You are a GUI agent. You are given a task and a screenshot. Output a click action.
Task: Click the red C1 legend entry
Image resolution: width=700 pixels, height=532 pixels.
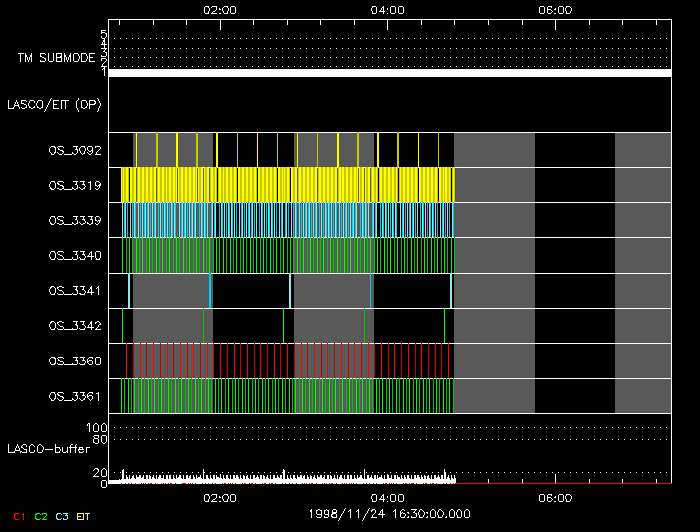(18, 516)
